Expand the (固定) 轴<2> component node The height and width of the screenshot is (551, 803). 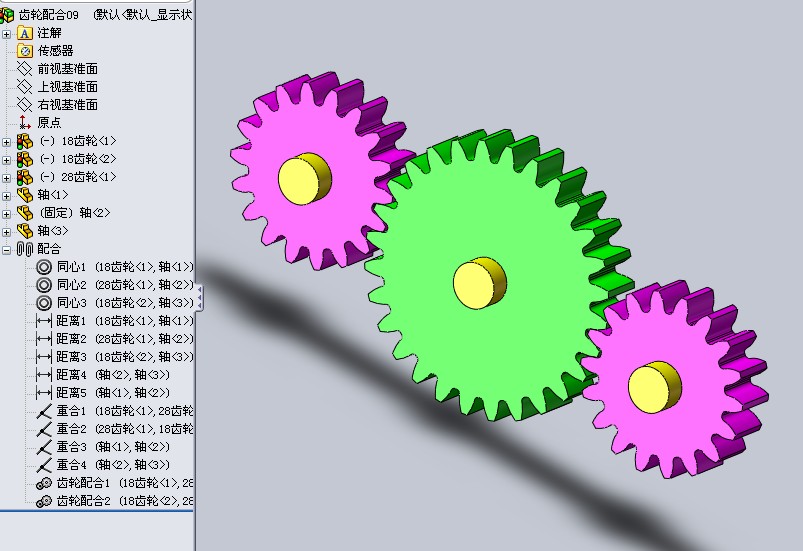pyautogui.click(x=6, y=214)
